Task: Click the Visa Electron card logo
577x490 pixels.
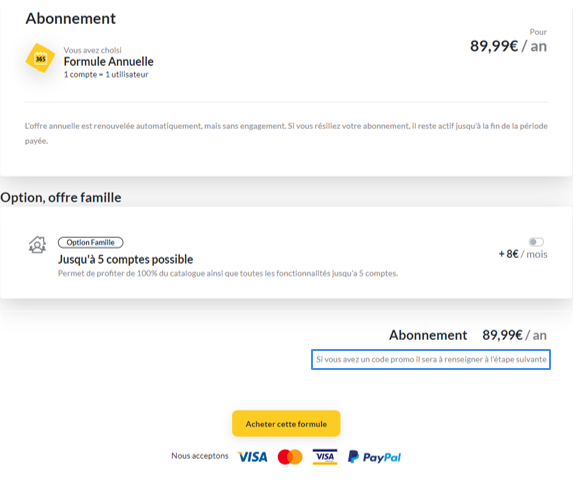Action: (x=325, y=457)
